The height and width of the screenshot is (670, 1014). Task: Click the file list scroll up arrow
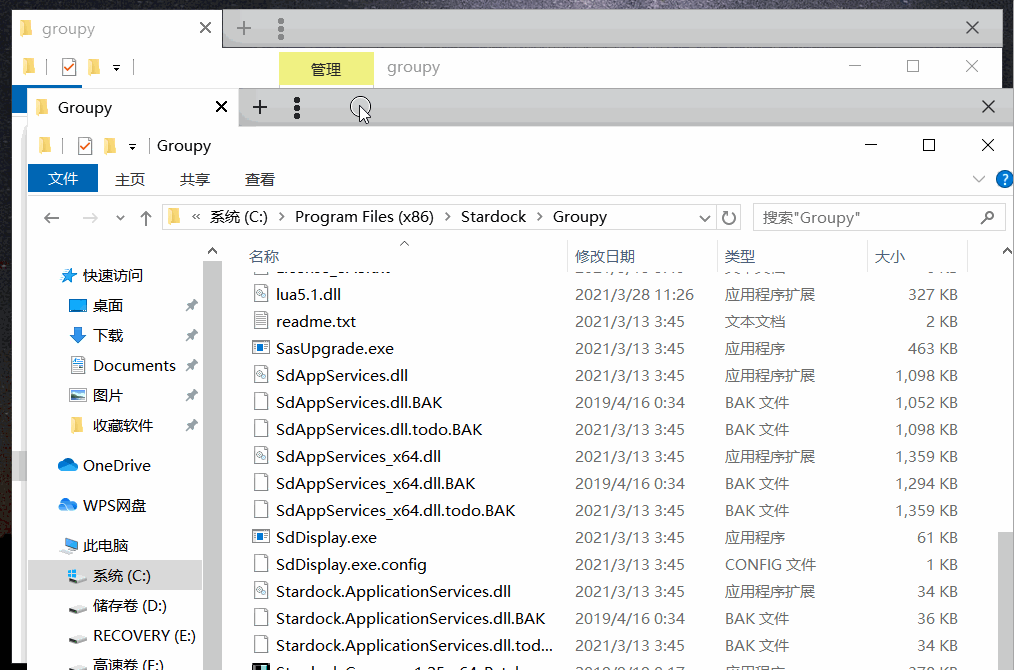tap(1007, 251)
